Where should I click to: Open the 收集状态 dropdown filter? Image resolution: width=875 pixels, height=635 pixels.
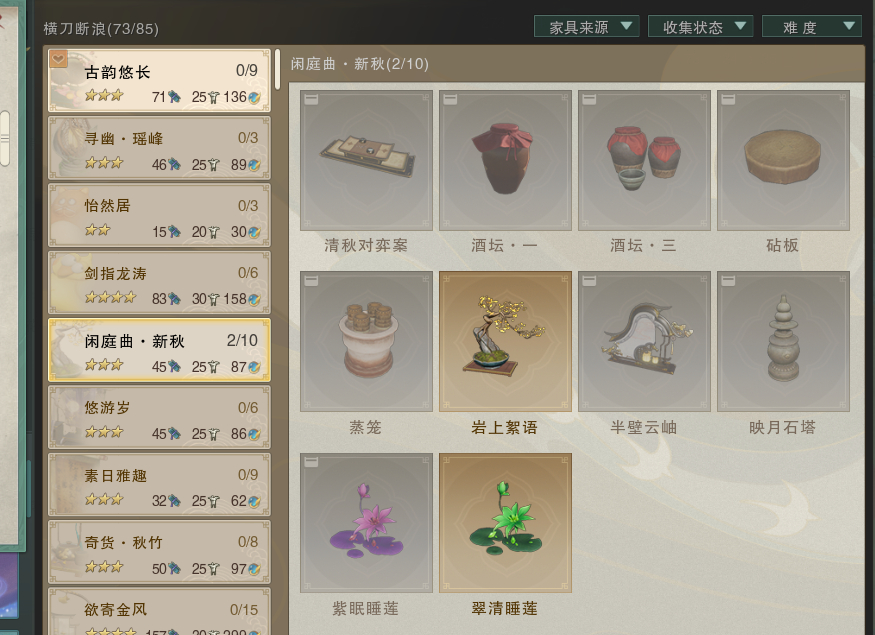(x=700, y=27)
